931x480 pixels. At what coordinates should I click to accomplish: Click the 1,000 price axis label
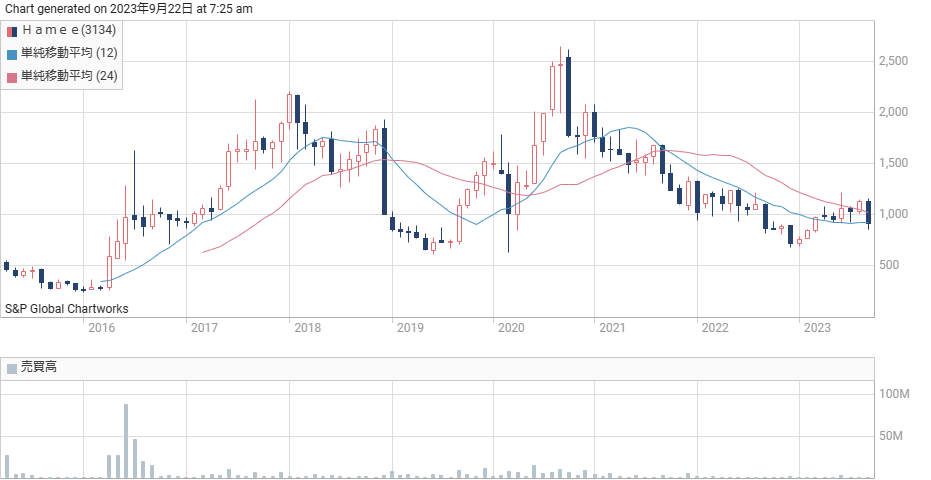click(893, 214)
